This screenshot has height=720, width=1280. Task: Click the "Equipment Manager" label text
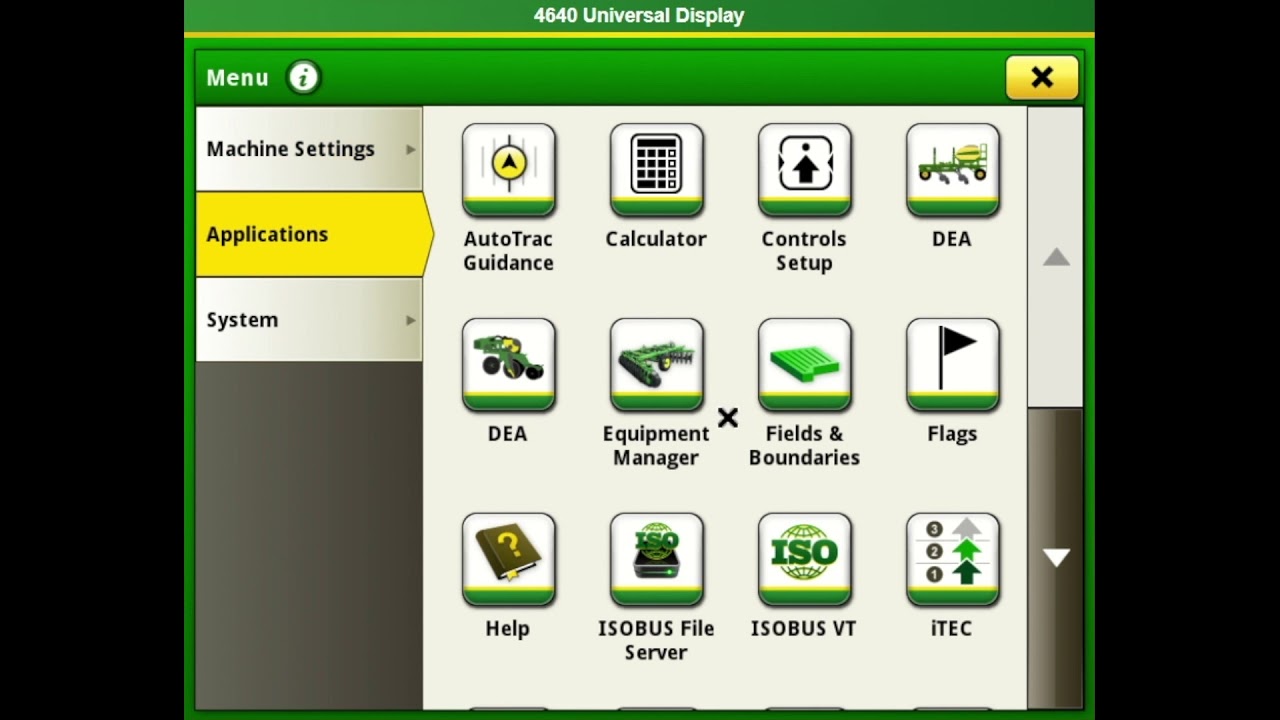tap(656, 446)
